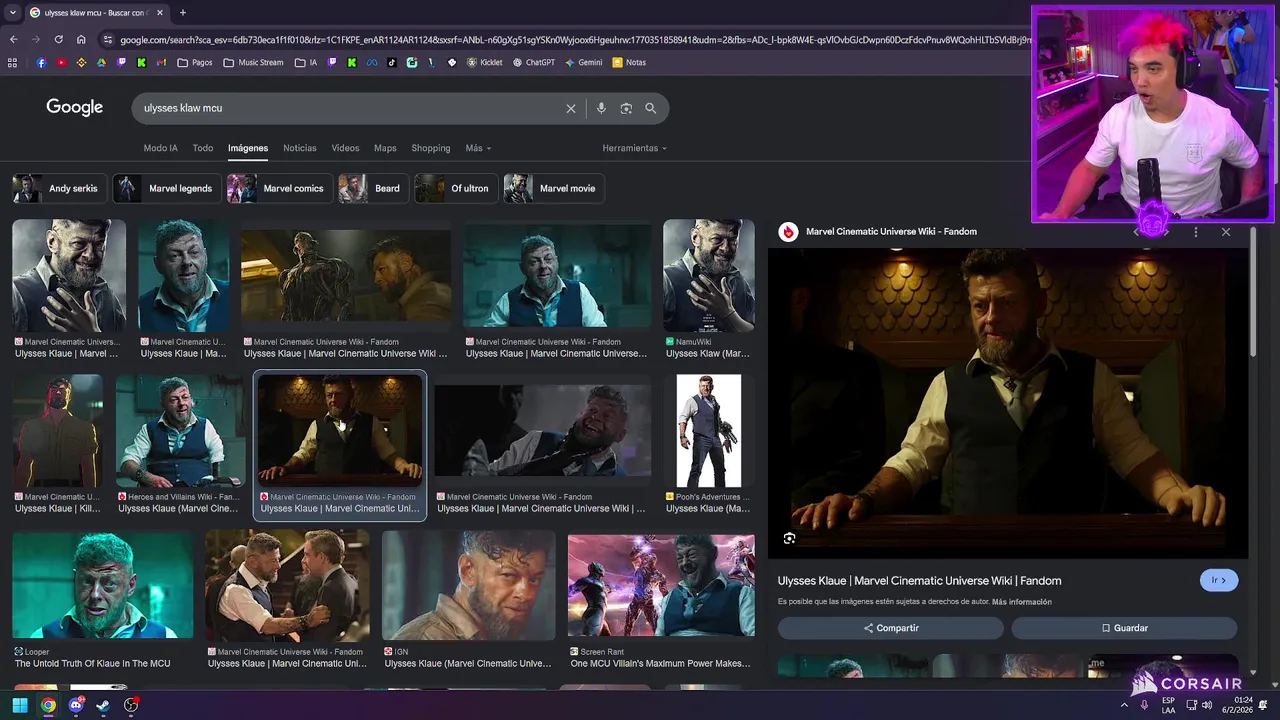The image size is (1280, 720).
Task: Click the Compartir button
Action: point(891,628)
